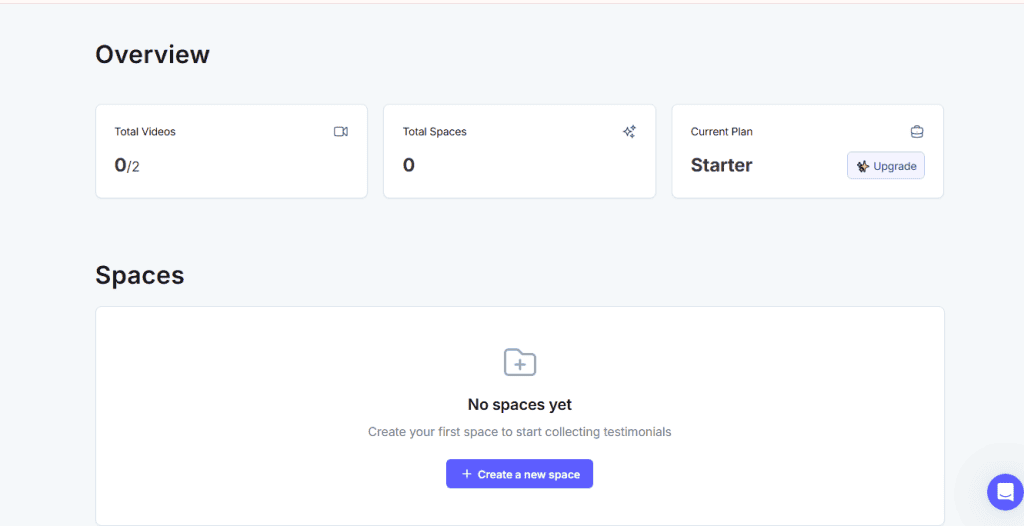Click the folder-plus icon above No spaces yet
Viewport: 1024px width, 526px height.
(x=520, y=362)
